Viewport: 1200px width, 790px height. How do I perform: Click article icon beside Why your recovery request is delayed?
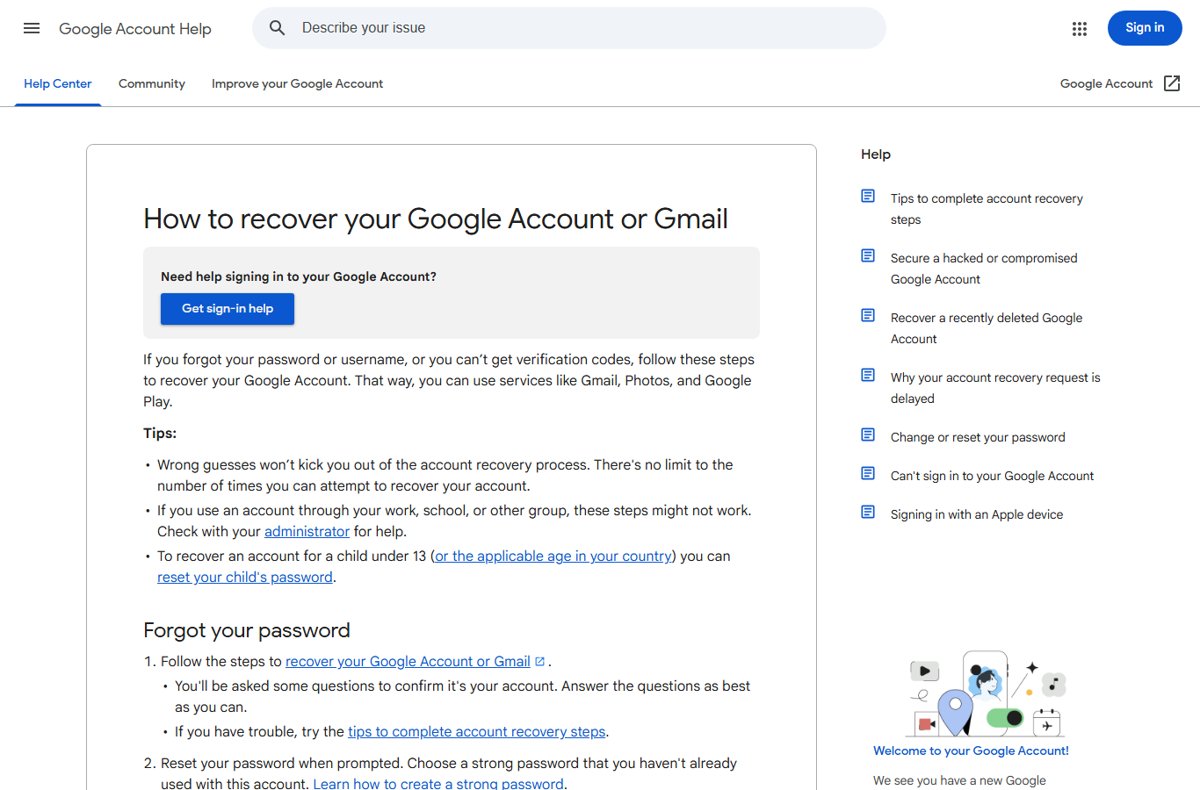[x=868, y=375]
